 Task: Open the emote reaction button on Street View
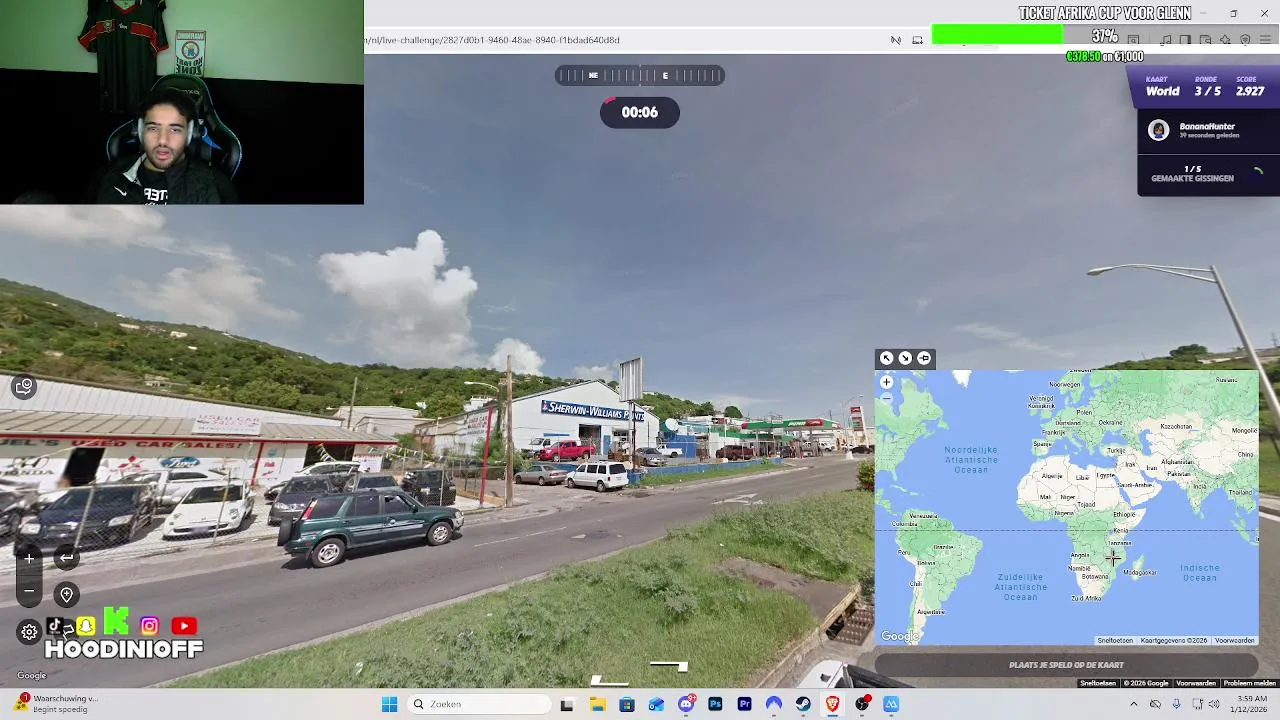point(24,386)
